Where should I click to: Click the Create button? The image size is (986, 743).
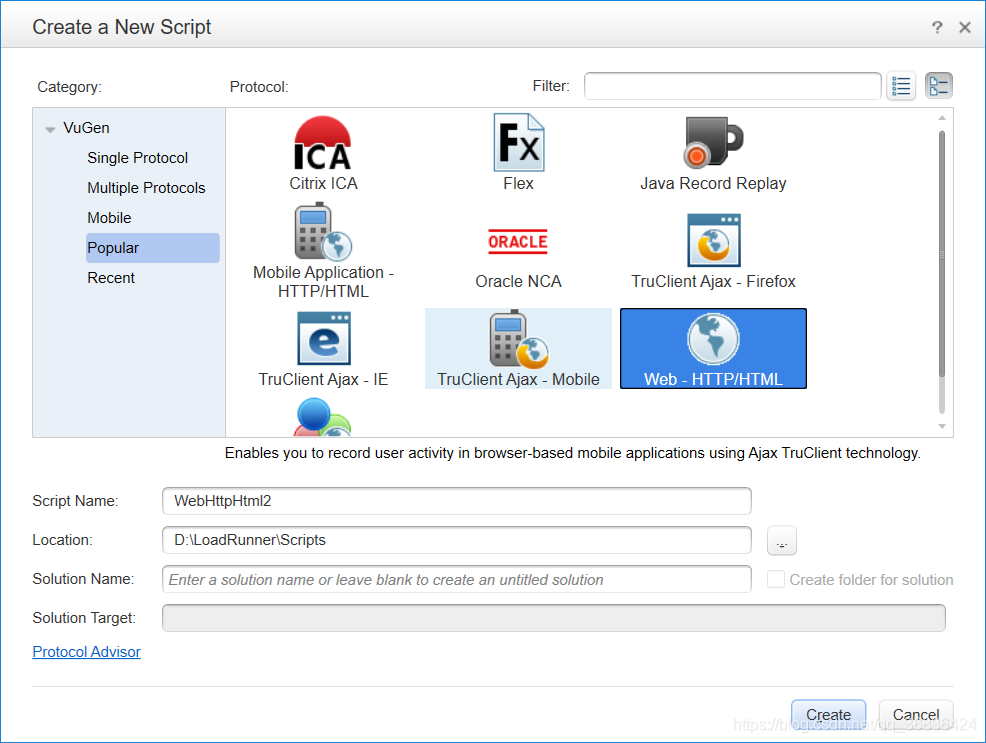tap(828, 715)
